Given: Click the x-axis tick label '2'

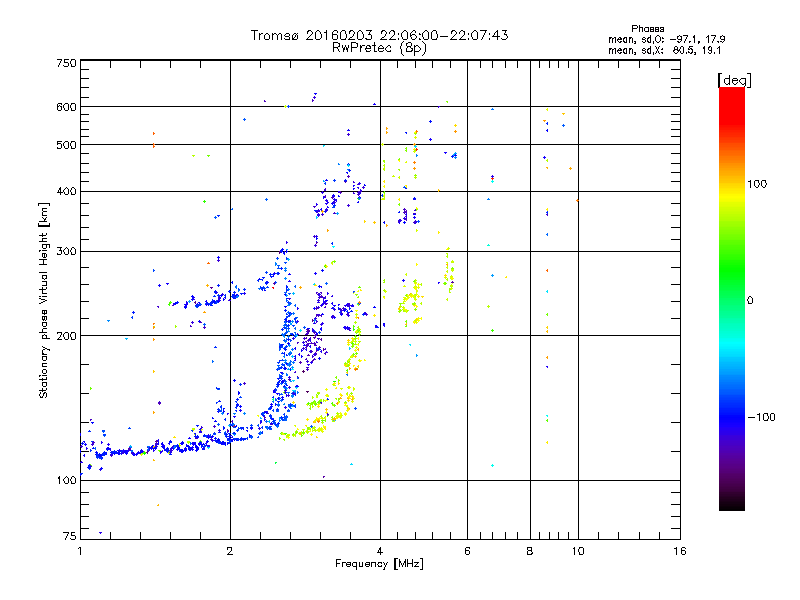Looking at the screenshot, I should click(230, 551).
